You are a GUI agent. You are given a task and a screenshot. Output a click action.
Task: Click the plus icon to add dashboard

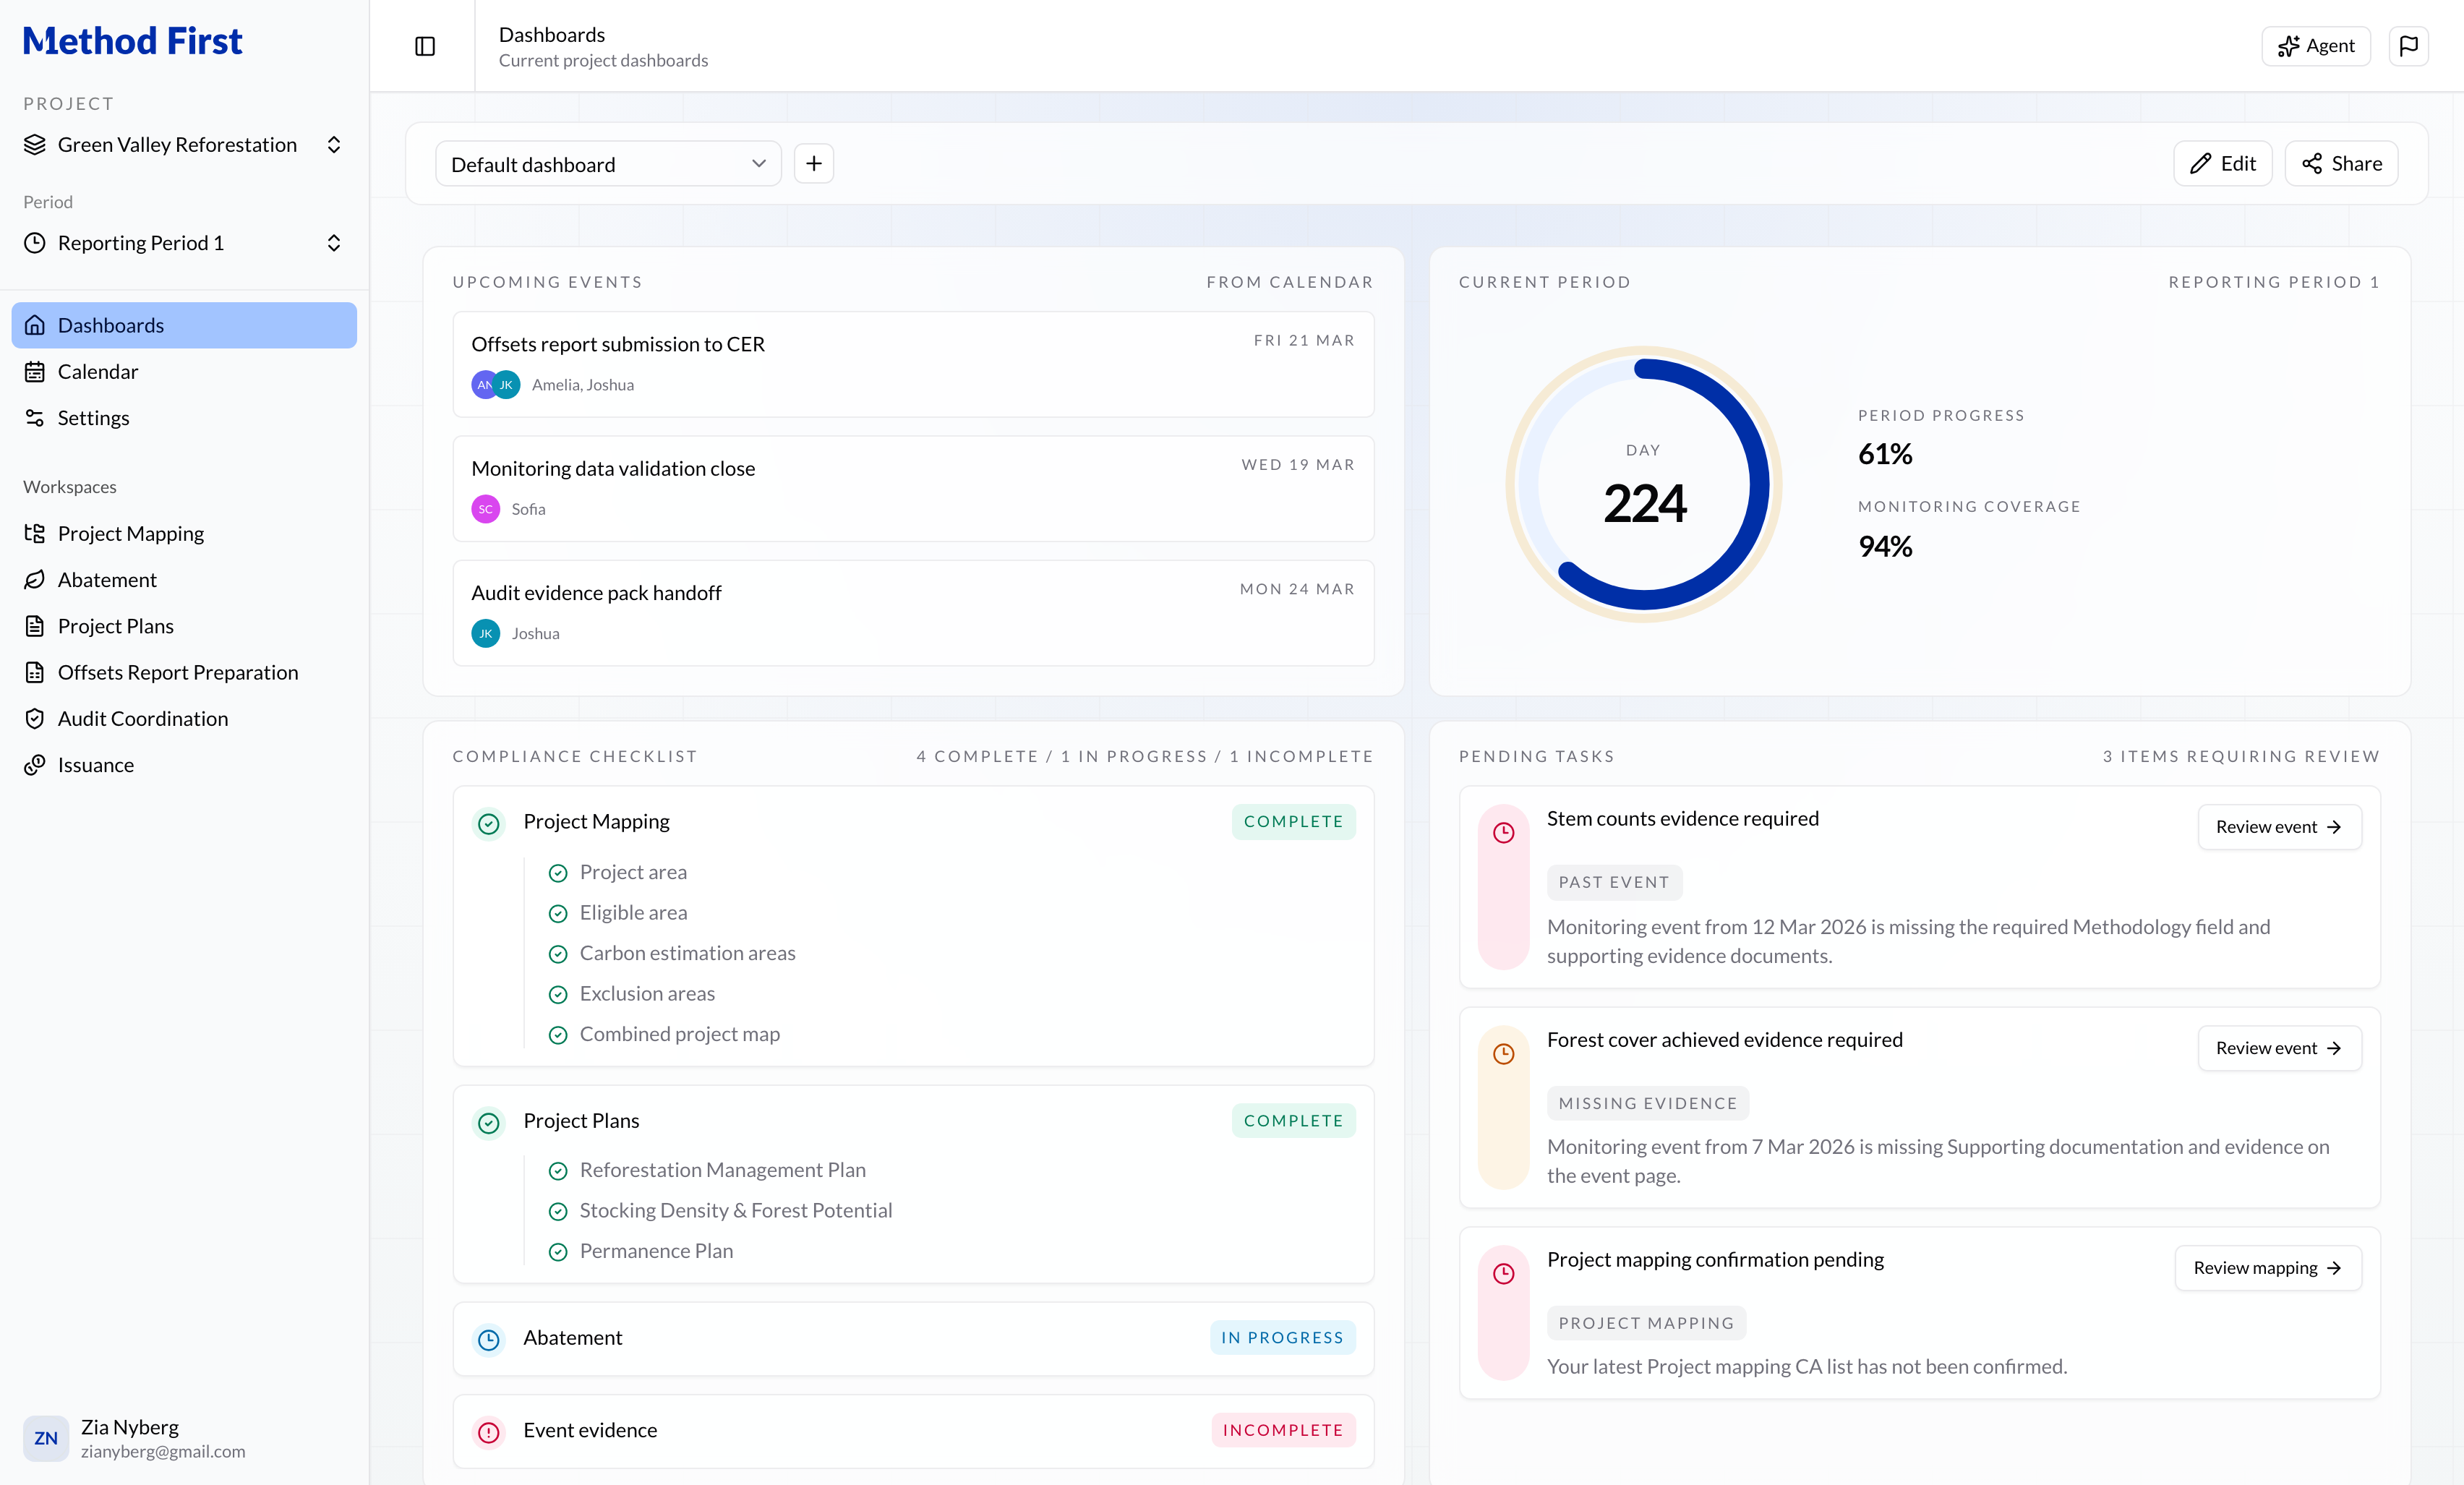814,163
